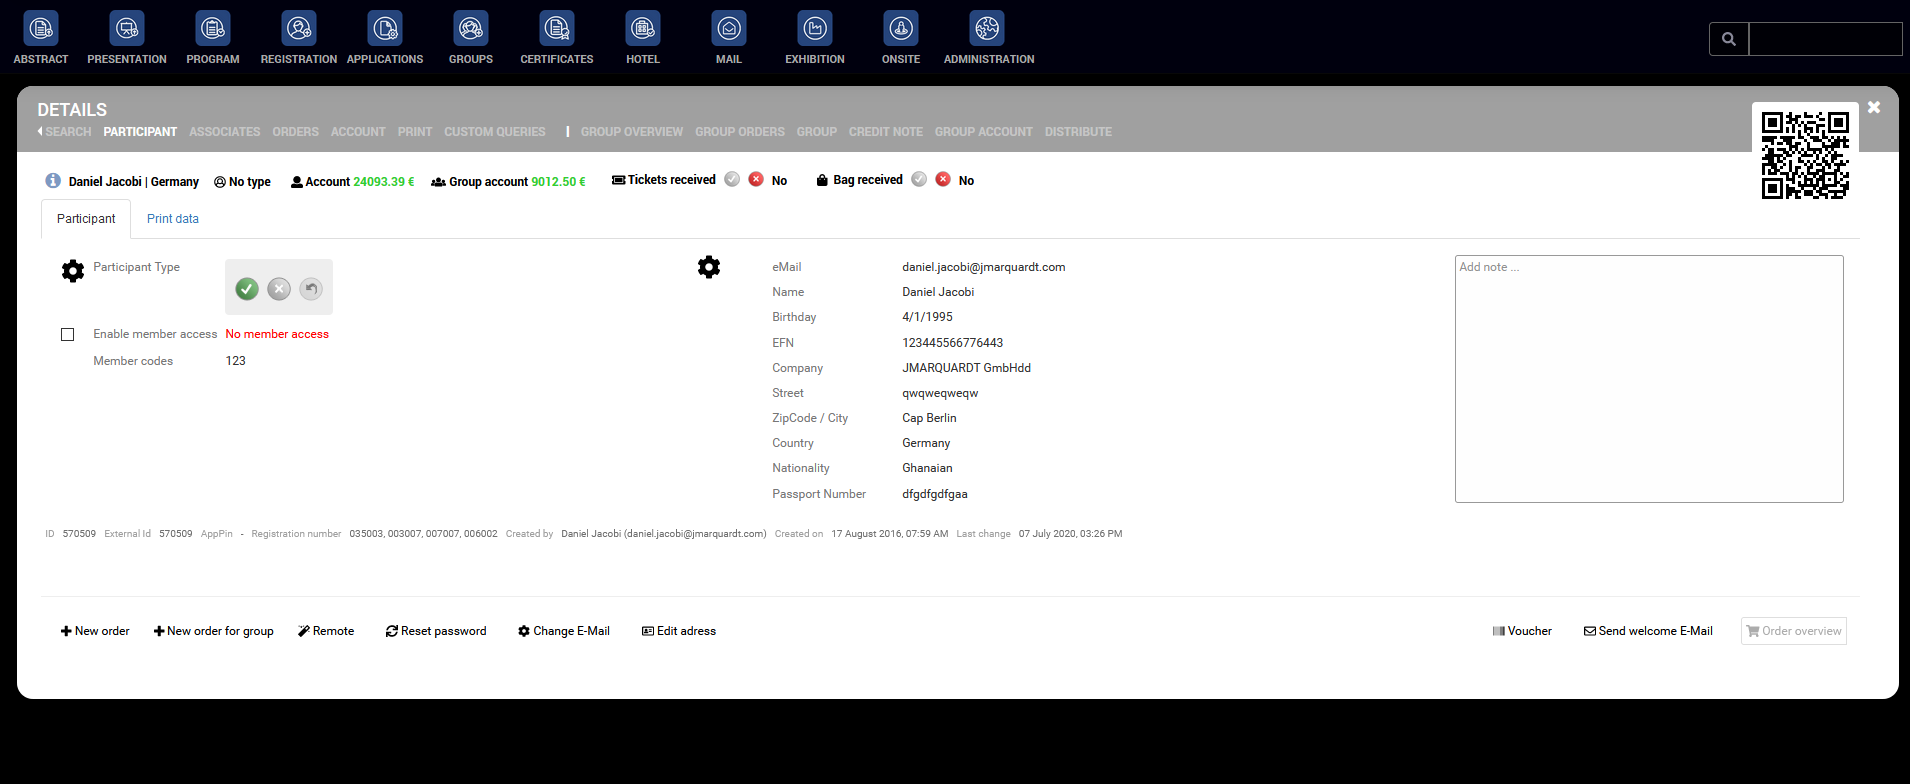Open the Distribute tab

click(x=1078, y=132)
